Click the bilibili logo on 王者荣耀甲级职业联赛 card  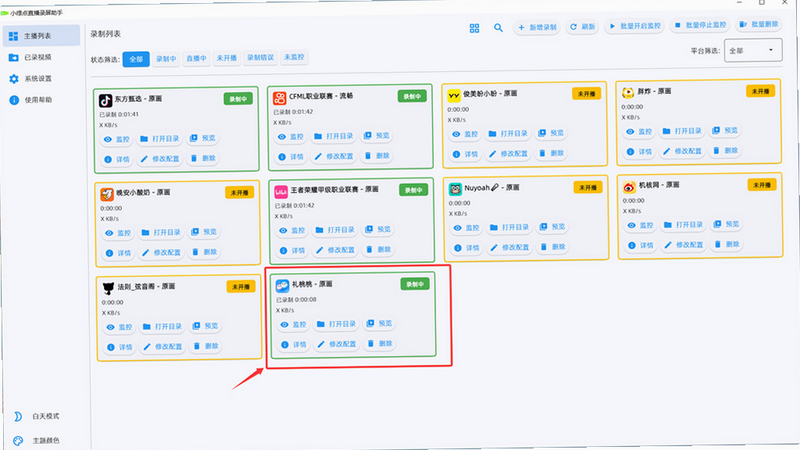click(281, 191)
